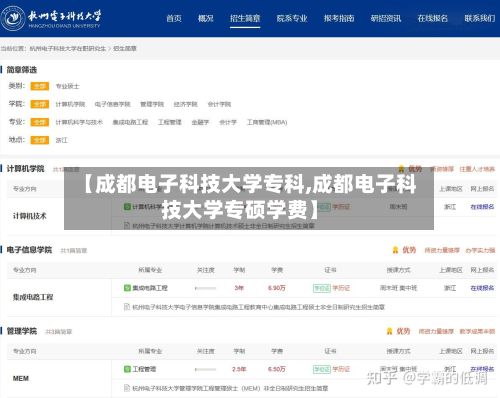The height and width of the screenshot is (398, 500).
Task: Filter 地点 by 浙江
Action: [x=61, y=140]
